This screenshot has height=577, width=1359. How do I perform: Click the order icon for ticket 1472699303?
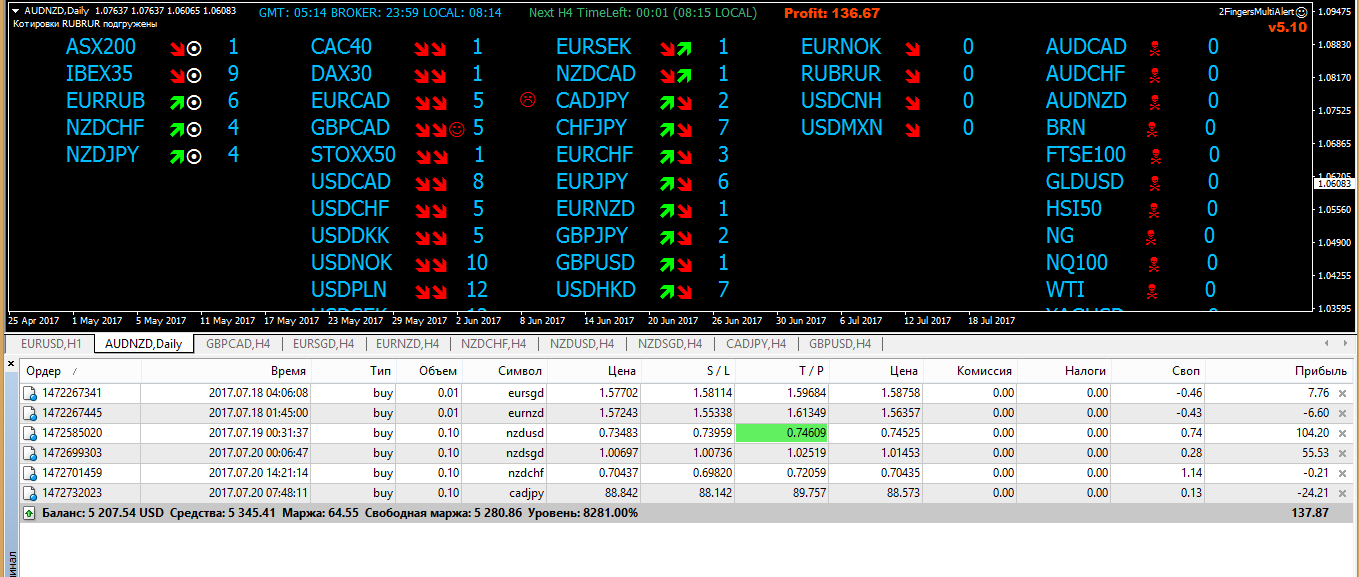coord(30,453)
